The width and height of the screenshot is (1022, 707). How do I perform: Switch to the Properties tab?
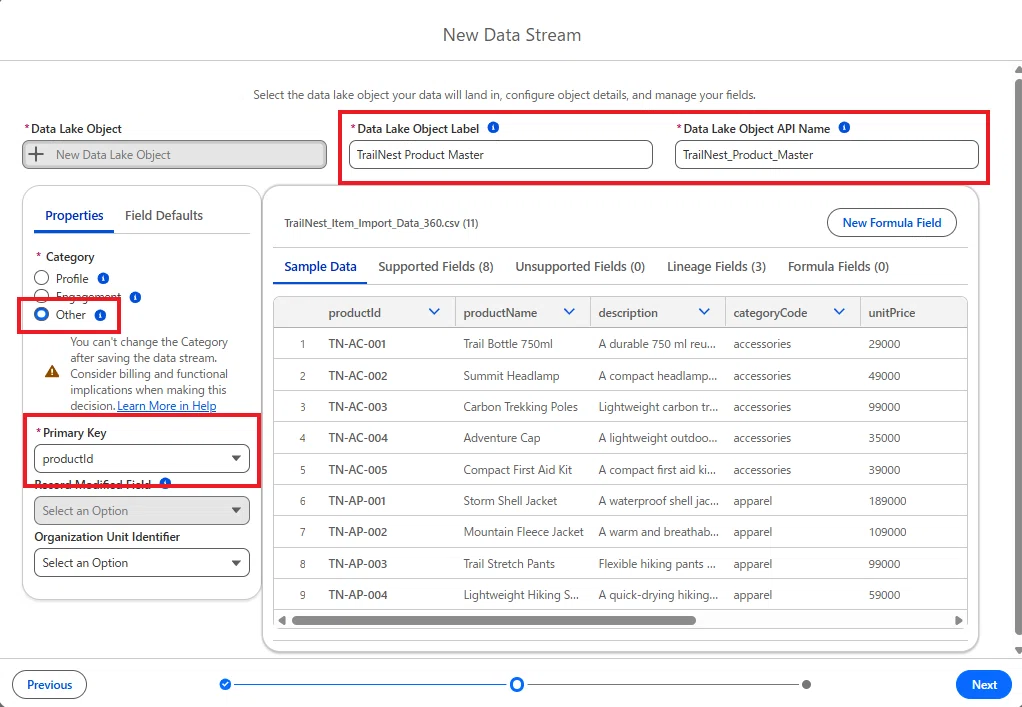coord(74,216)
